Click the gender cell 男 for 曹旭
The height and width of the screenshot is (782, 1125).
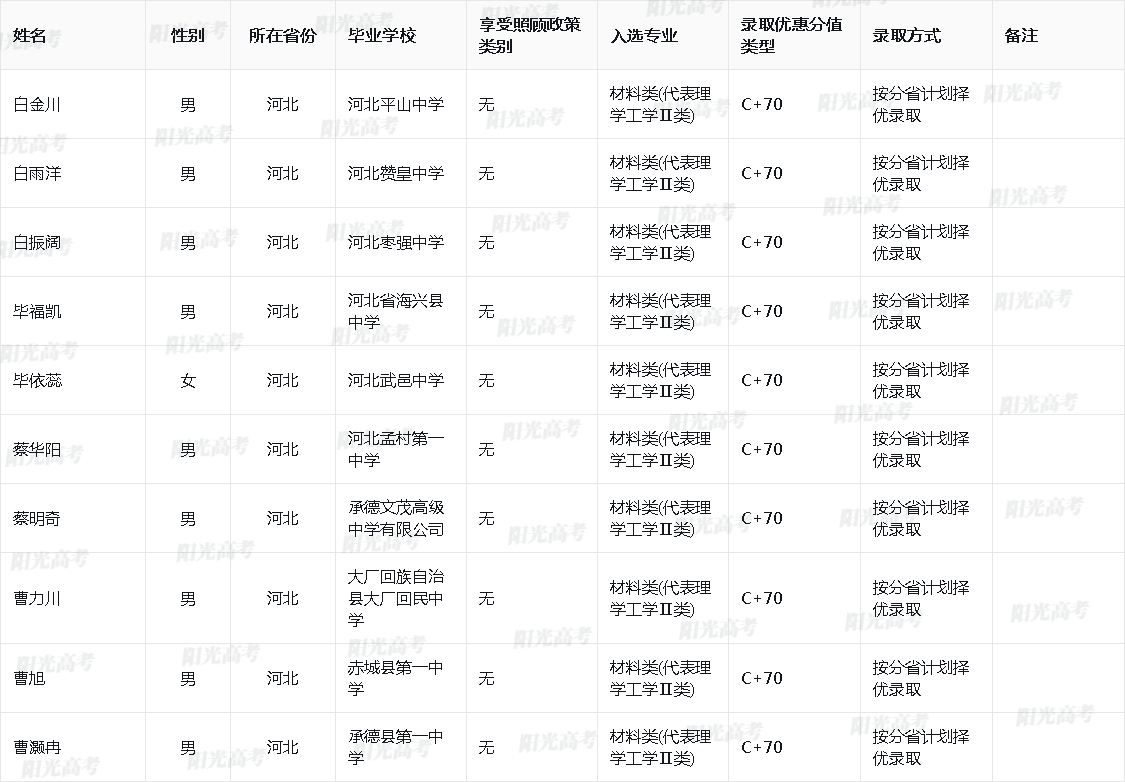point(188,678)
